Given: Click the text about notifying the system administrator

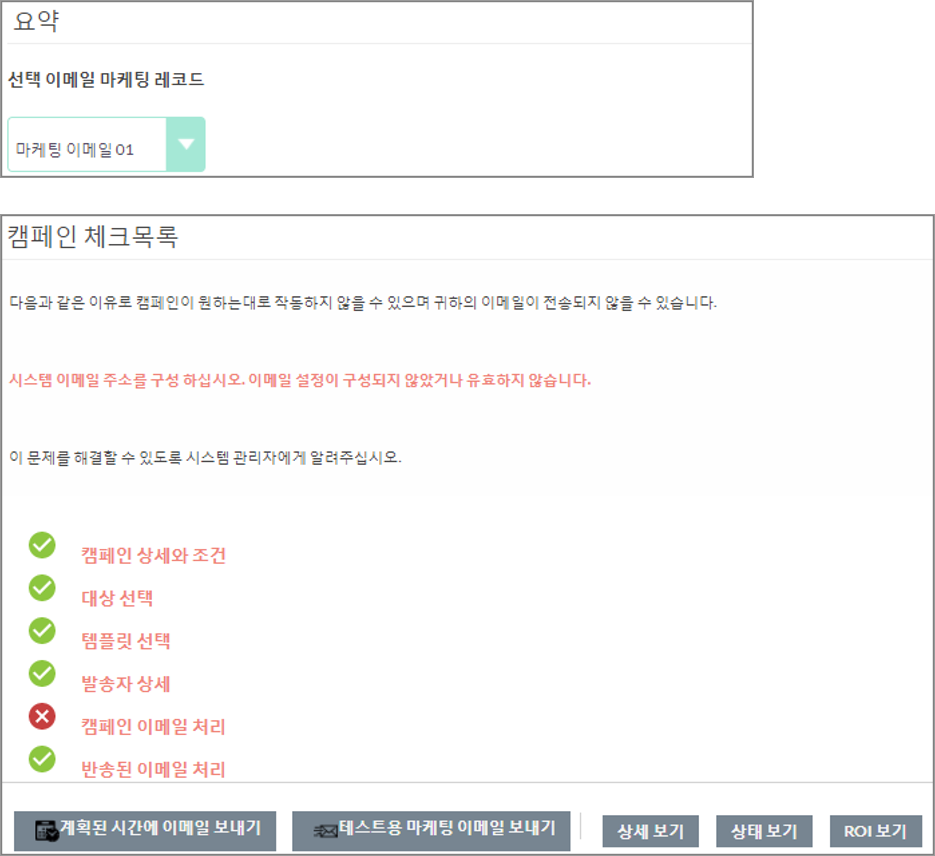Looking at the screenshot, I should click(205, 458).
